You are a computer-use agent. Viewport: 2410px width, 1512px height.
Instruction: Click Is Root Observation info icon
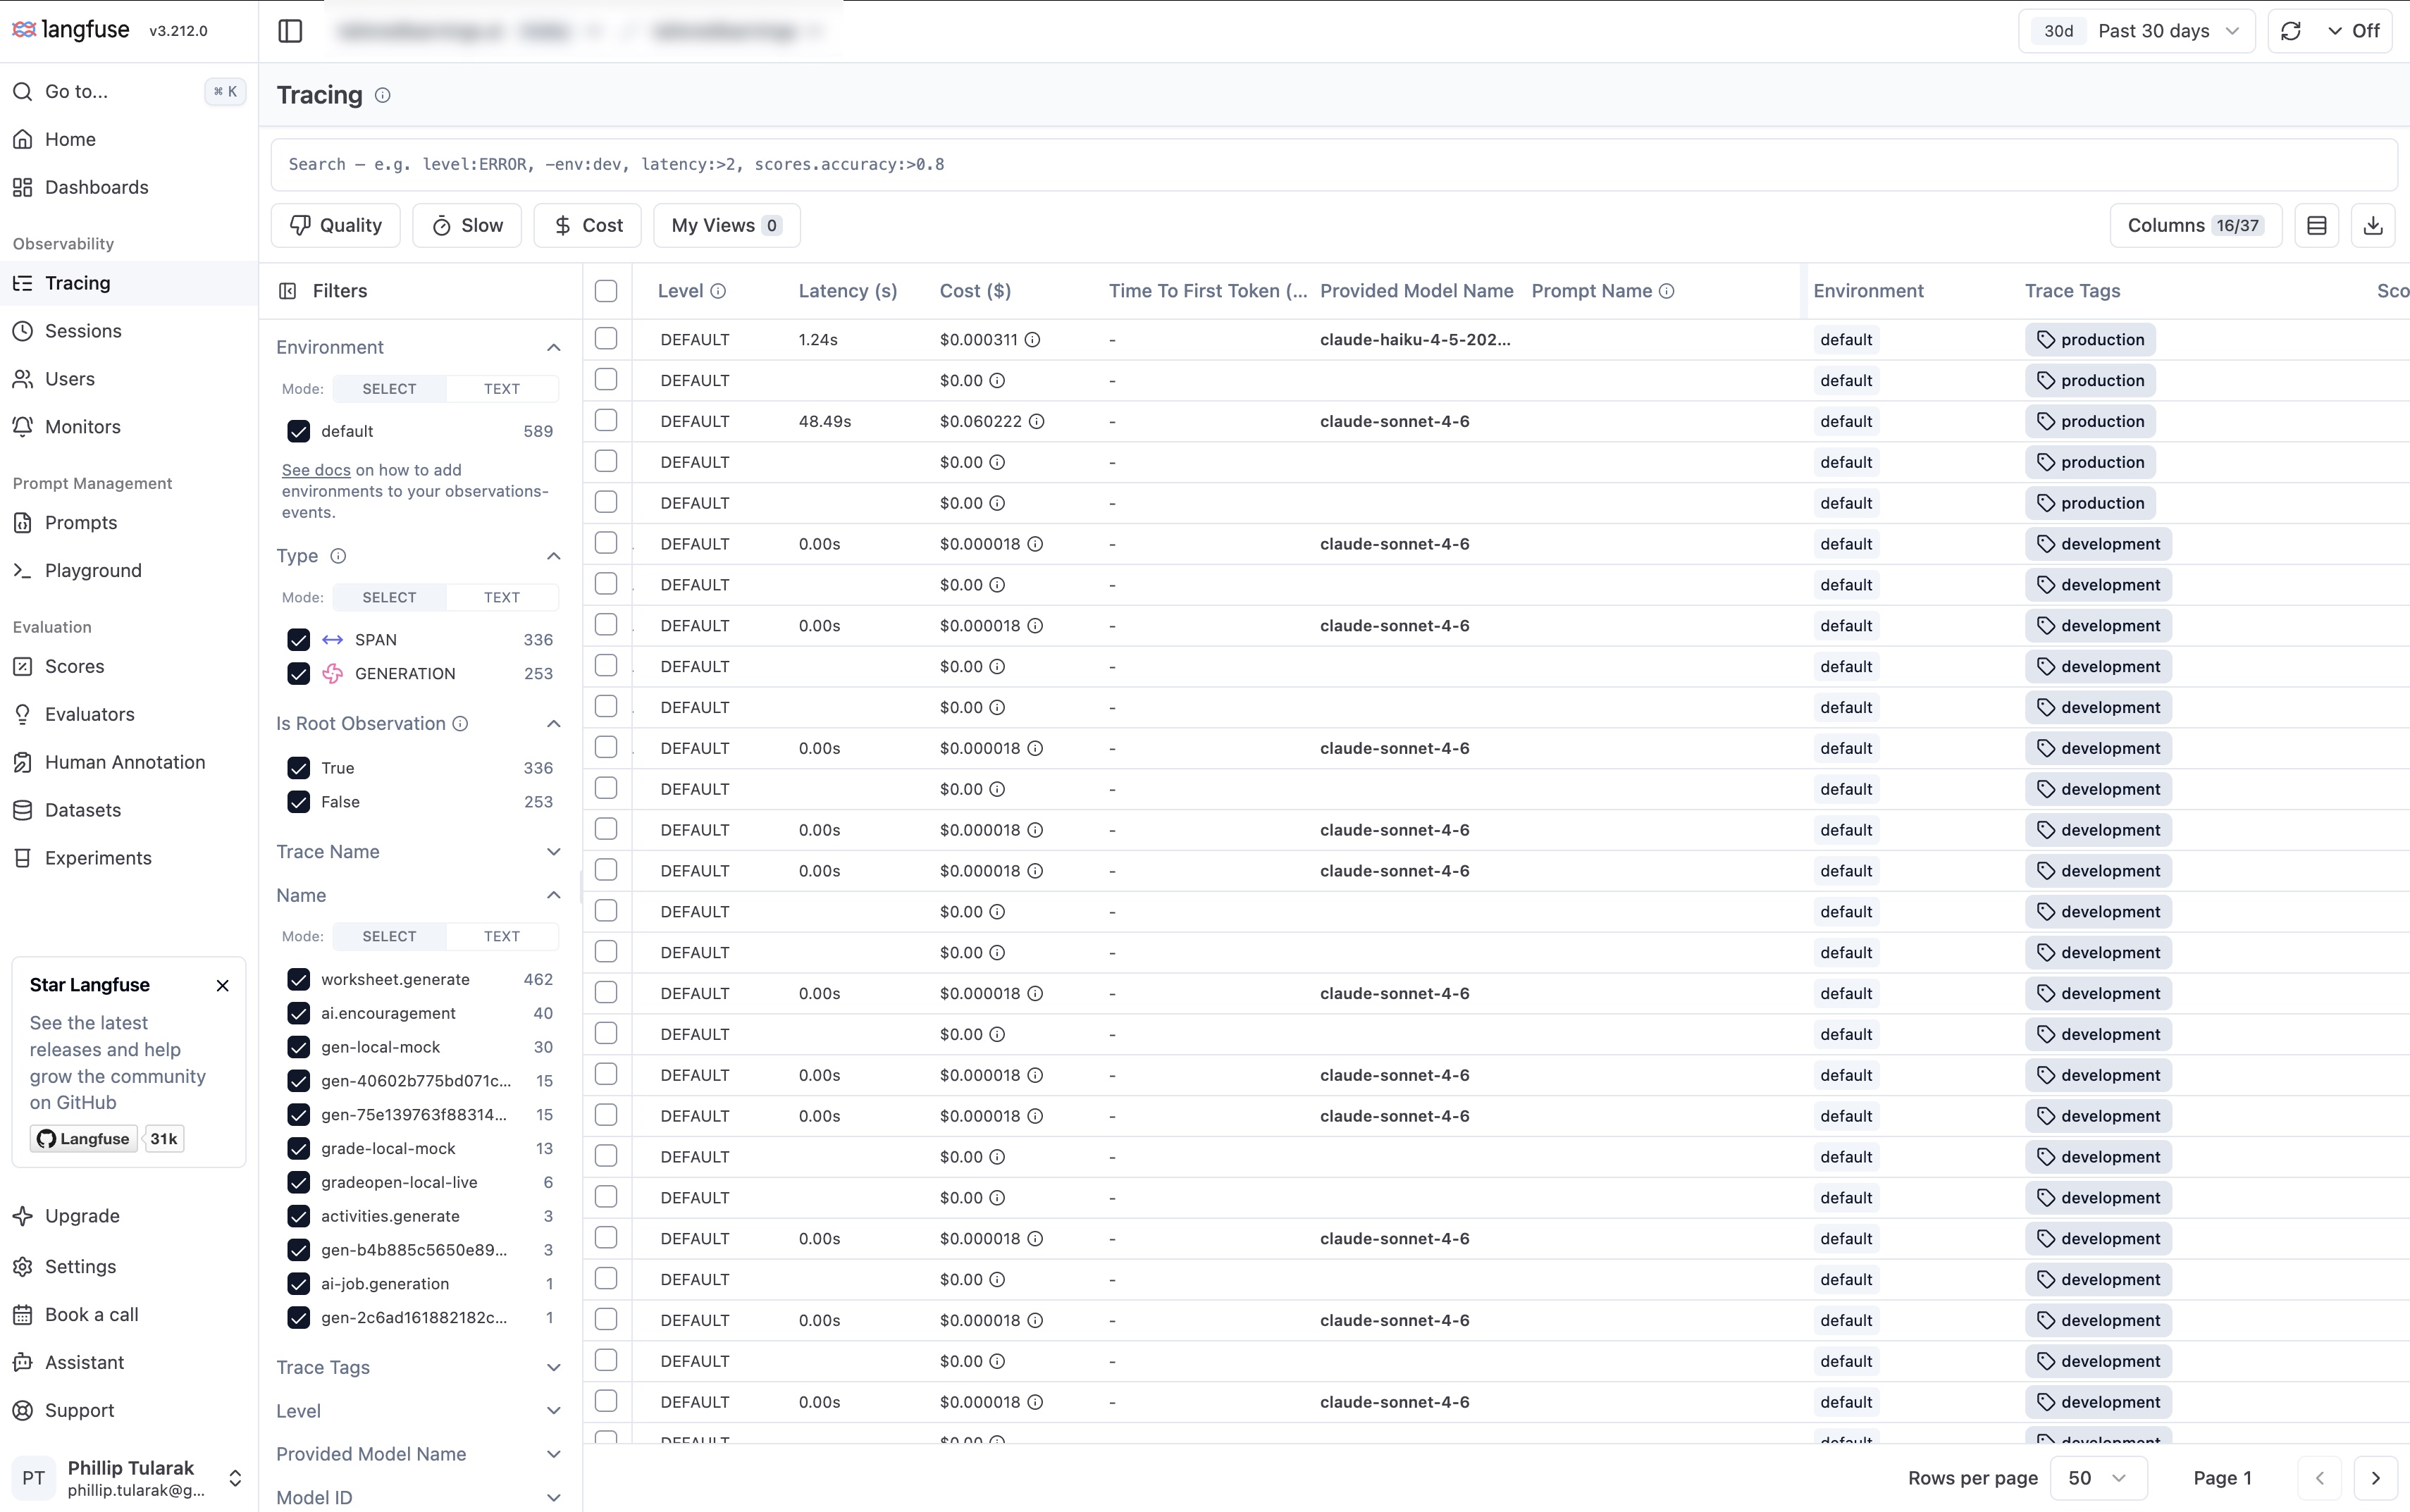460,724
